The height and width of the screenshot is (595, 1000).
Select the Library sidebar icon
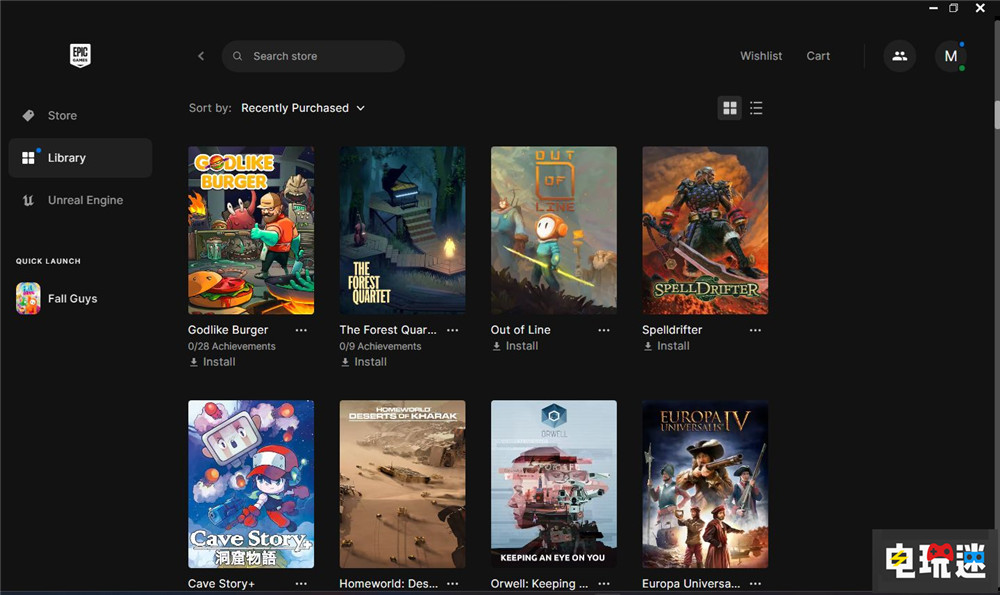coord(30,157)
